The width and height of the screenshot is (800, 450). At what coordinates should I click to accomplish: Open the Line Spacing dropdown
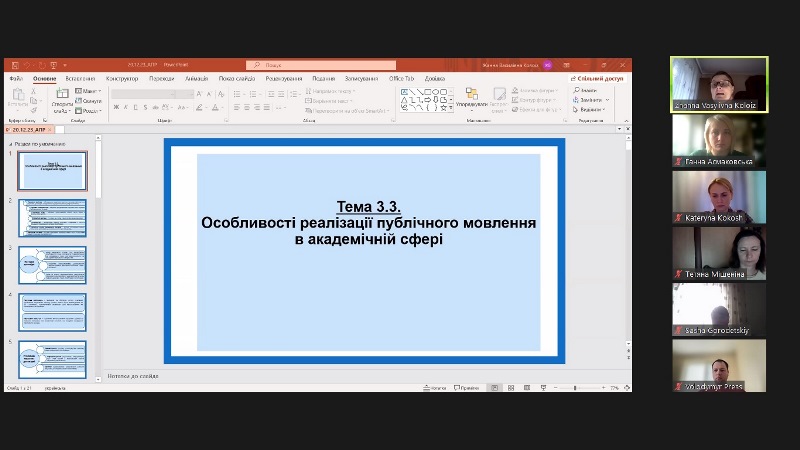pos(294,94)
